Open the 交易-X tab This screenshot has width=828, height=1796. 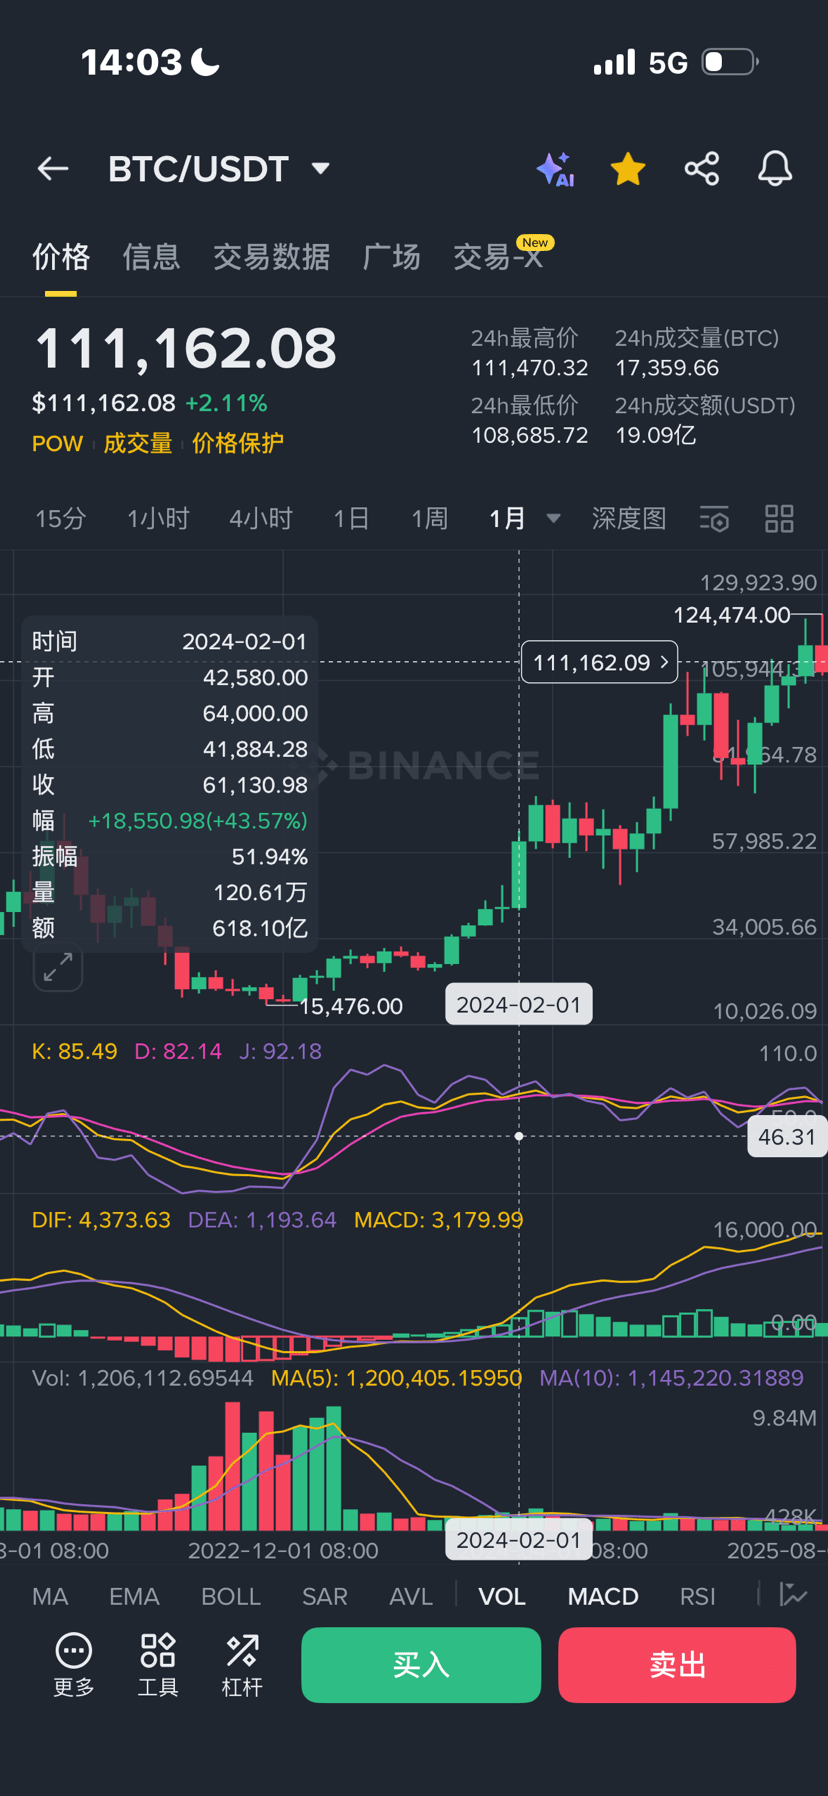coord(498,257)
